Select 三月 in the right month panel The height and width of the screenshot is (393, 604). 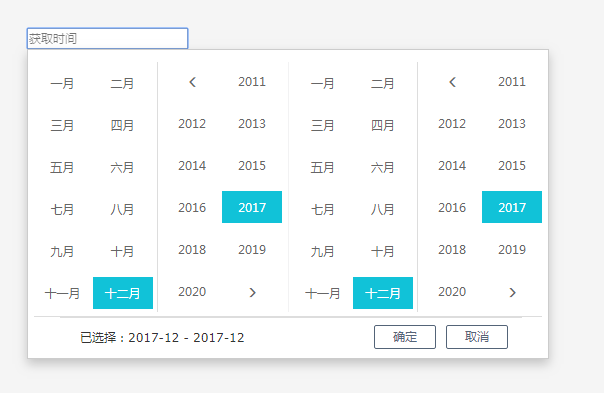322,125
